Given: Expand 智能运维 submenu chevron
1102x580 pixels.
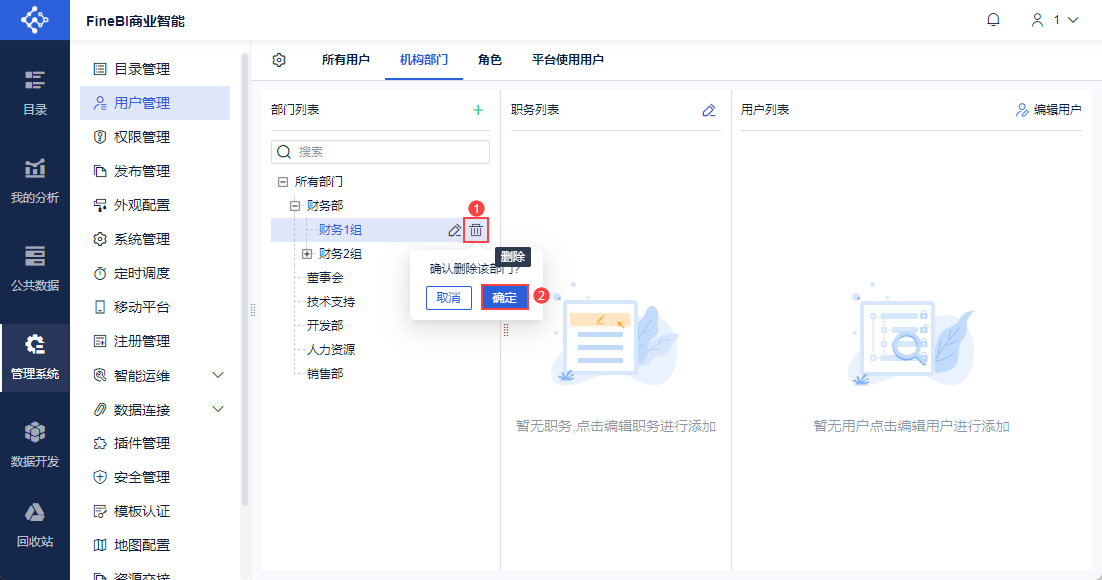Looking at the screenshot, I should 218,375.
